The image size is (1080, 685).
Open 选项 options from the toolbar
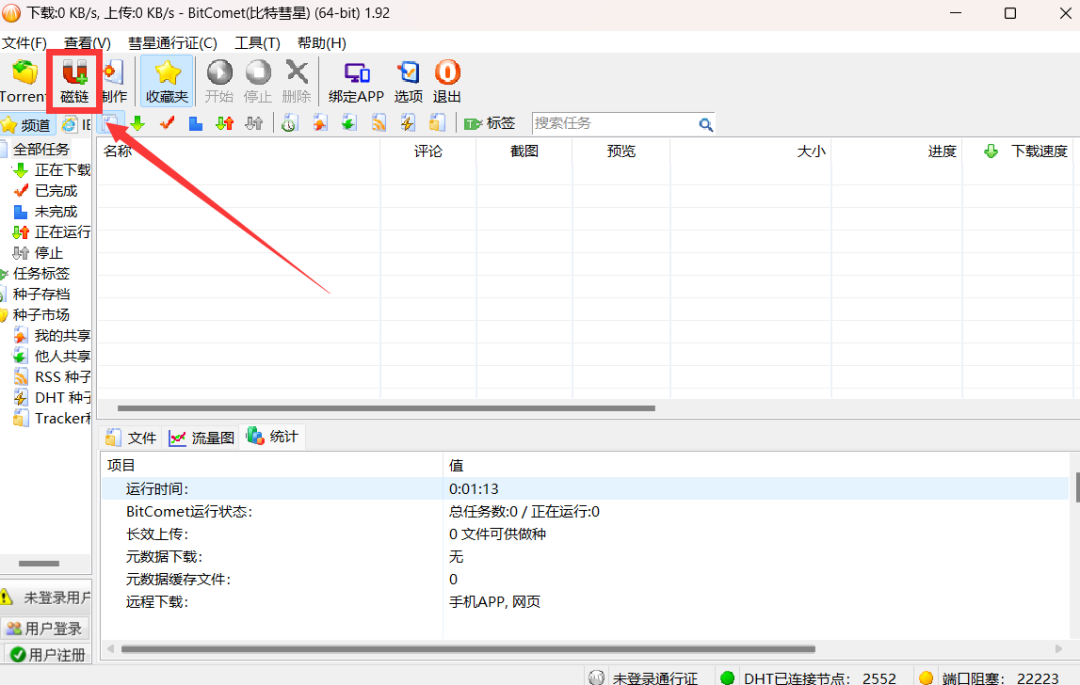(408, 81)
